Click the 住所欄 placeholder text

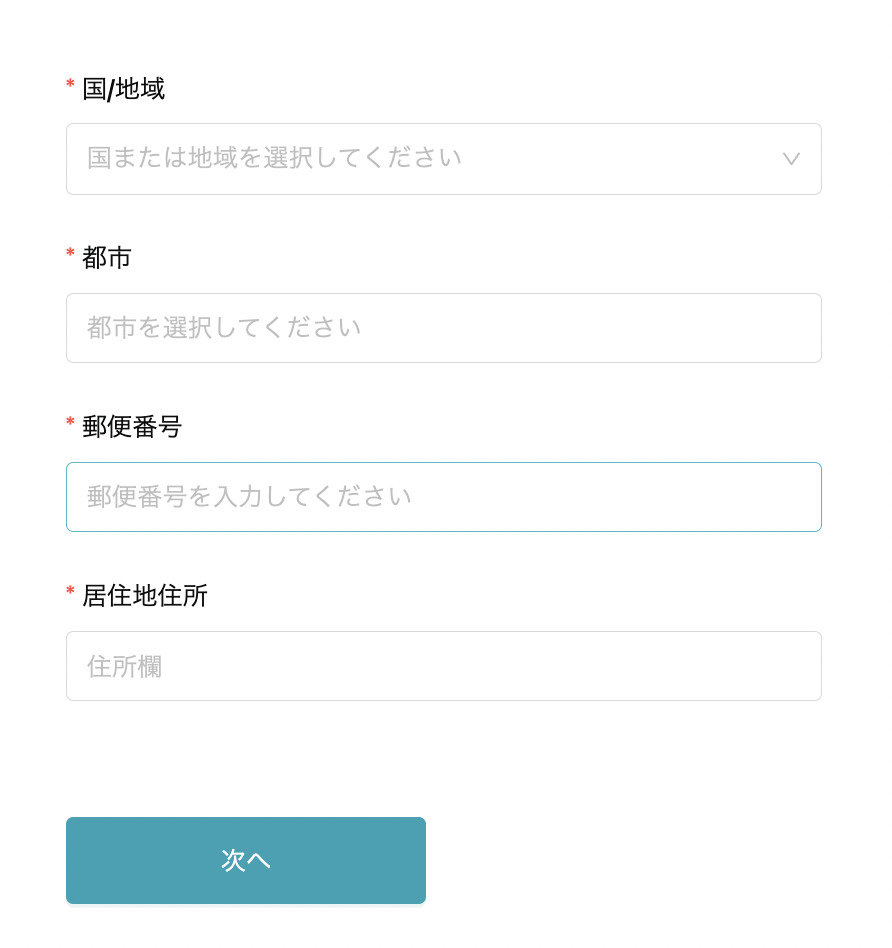[124, 667]
